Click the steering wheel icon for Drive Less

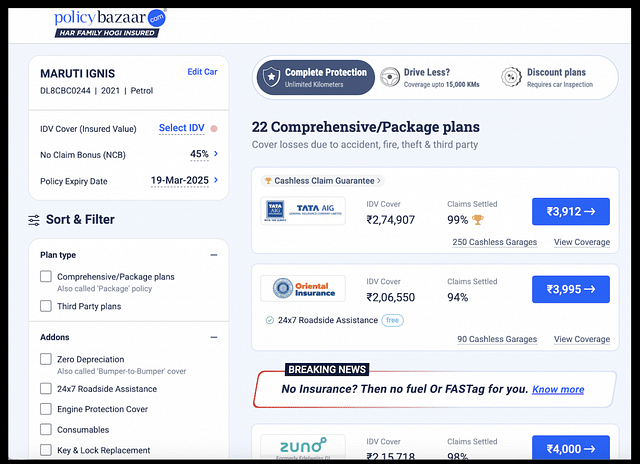tap(390, 77)
